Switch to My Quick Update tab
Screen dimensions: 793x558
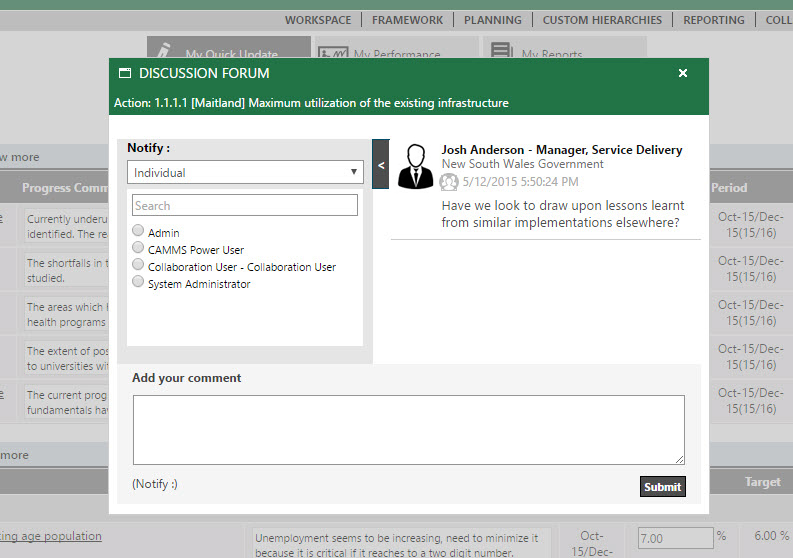click(229, 47)
